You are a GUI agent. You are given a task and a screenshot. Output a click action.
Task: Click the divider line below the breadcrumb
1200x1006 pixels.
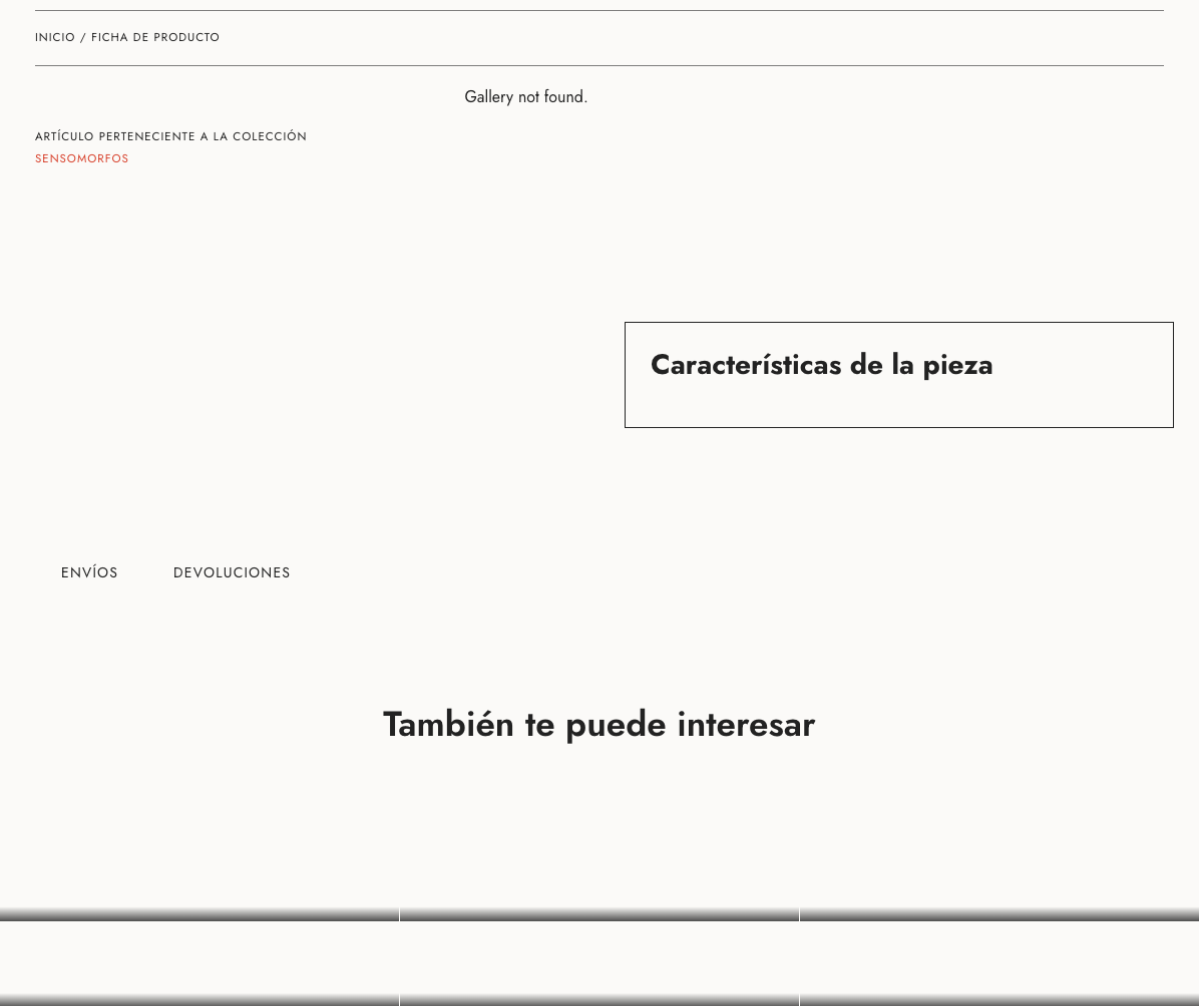pos(599,66)
